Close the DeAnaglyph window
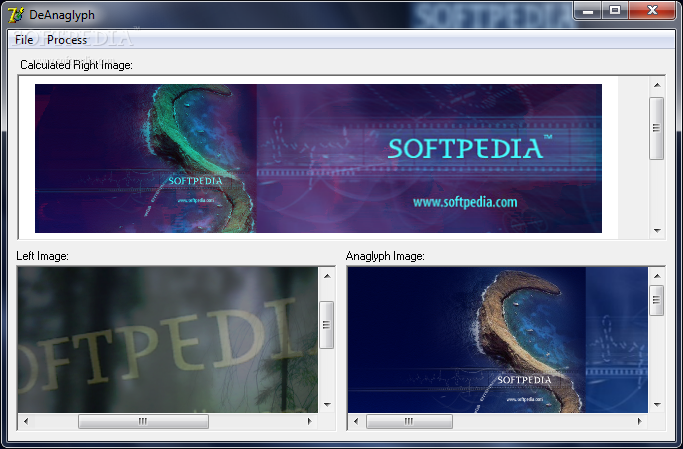Viewport: 683px width, 449px height. [652, 11]
